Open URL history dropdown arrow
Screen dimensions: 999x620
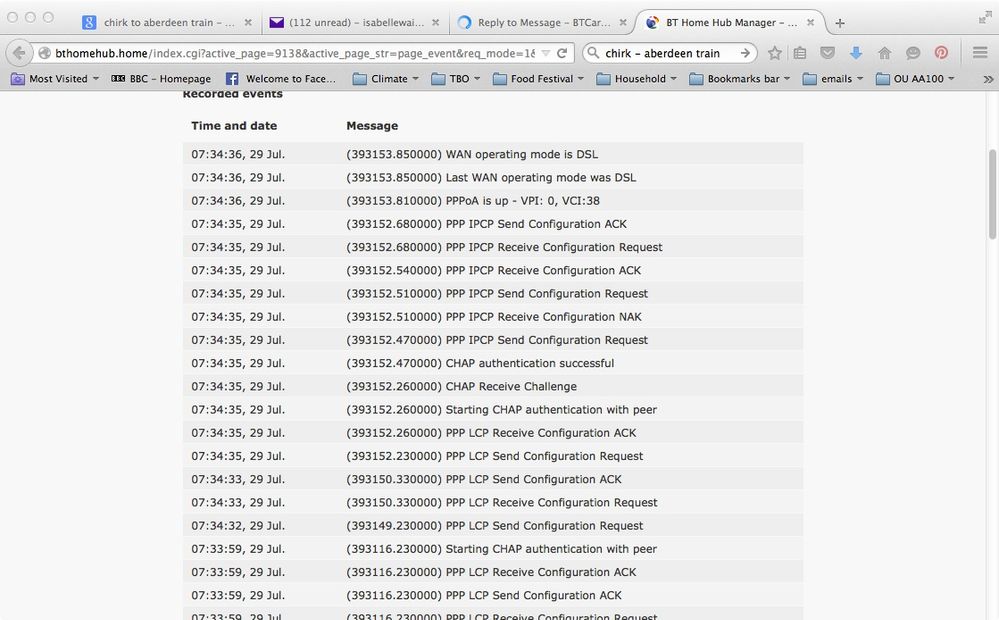(545, 54)
